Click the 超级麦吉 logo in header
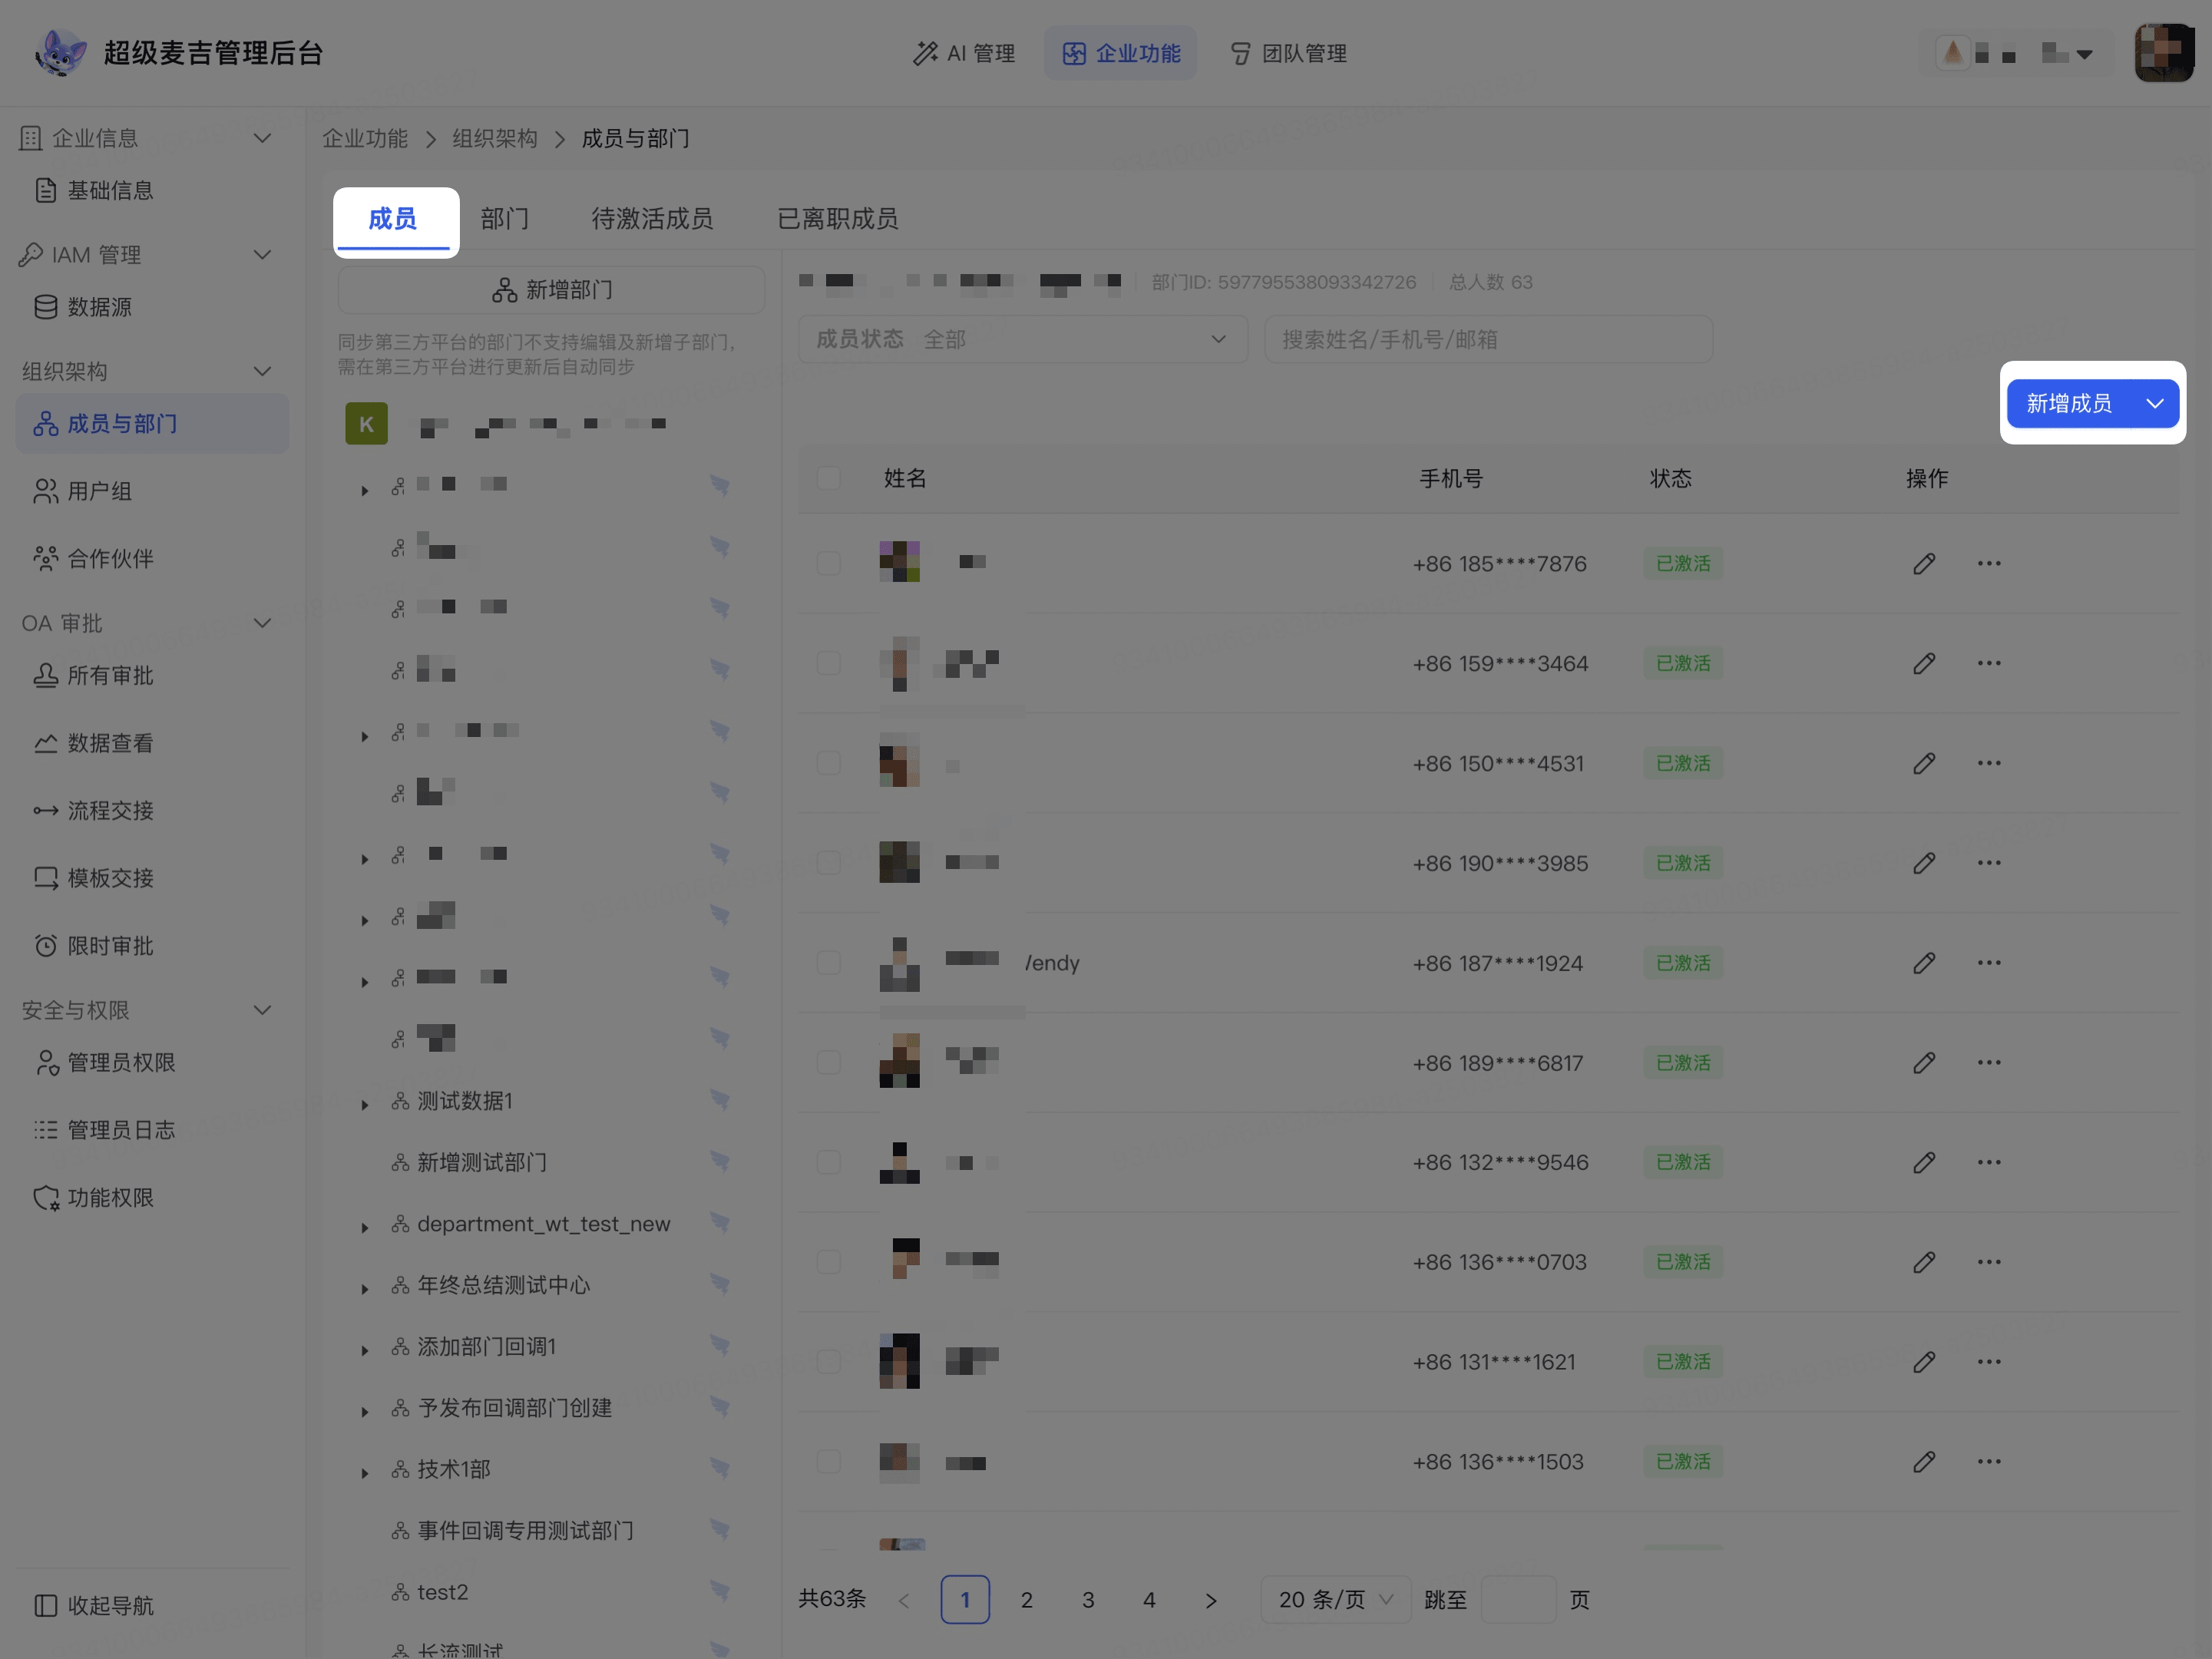2212x1659 pixels. tap(60, 53)
